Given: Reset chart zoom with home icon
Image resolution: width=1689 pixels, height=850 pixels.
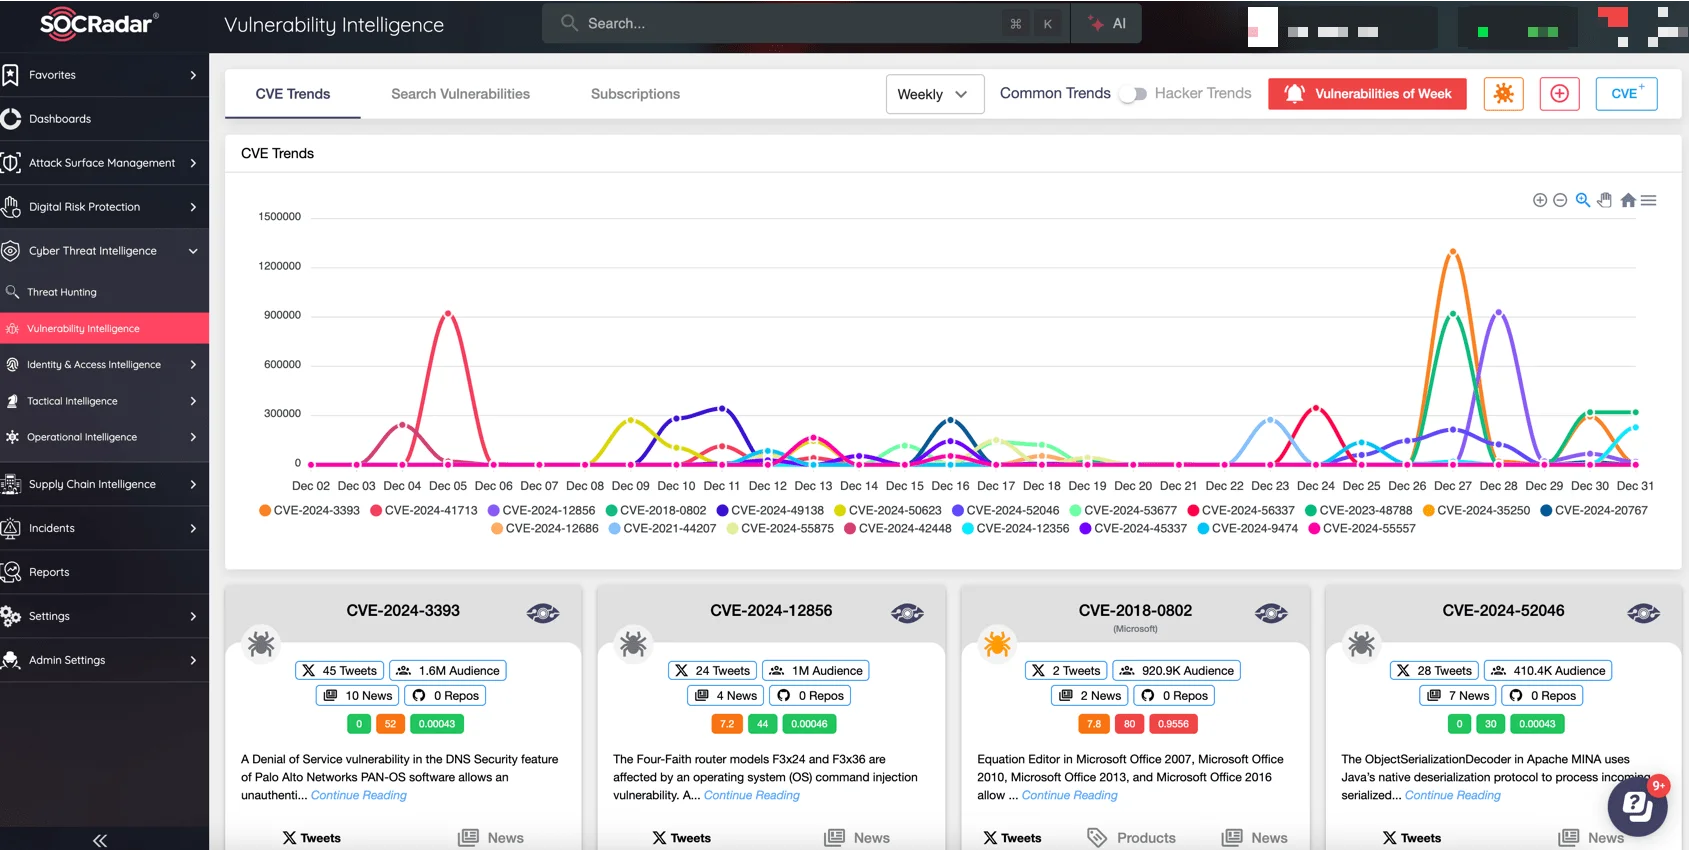Looking at the screenshot, I should pyautogui.click(x=1628, y=200).
